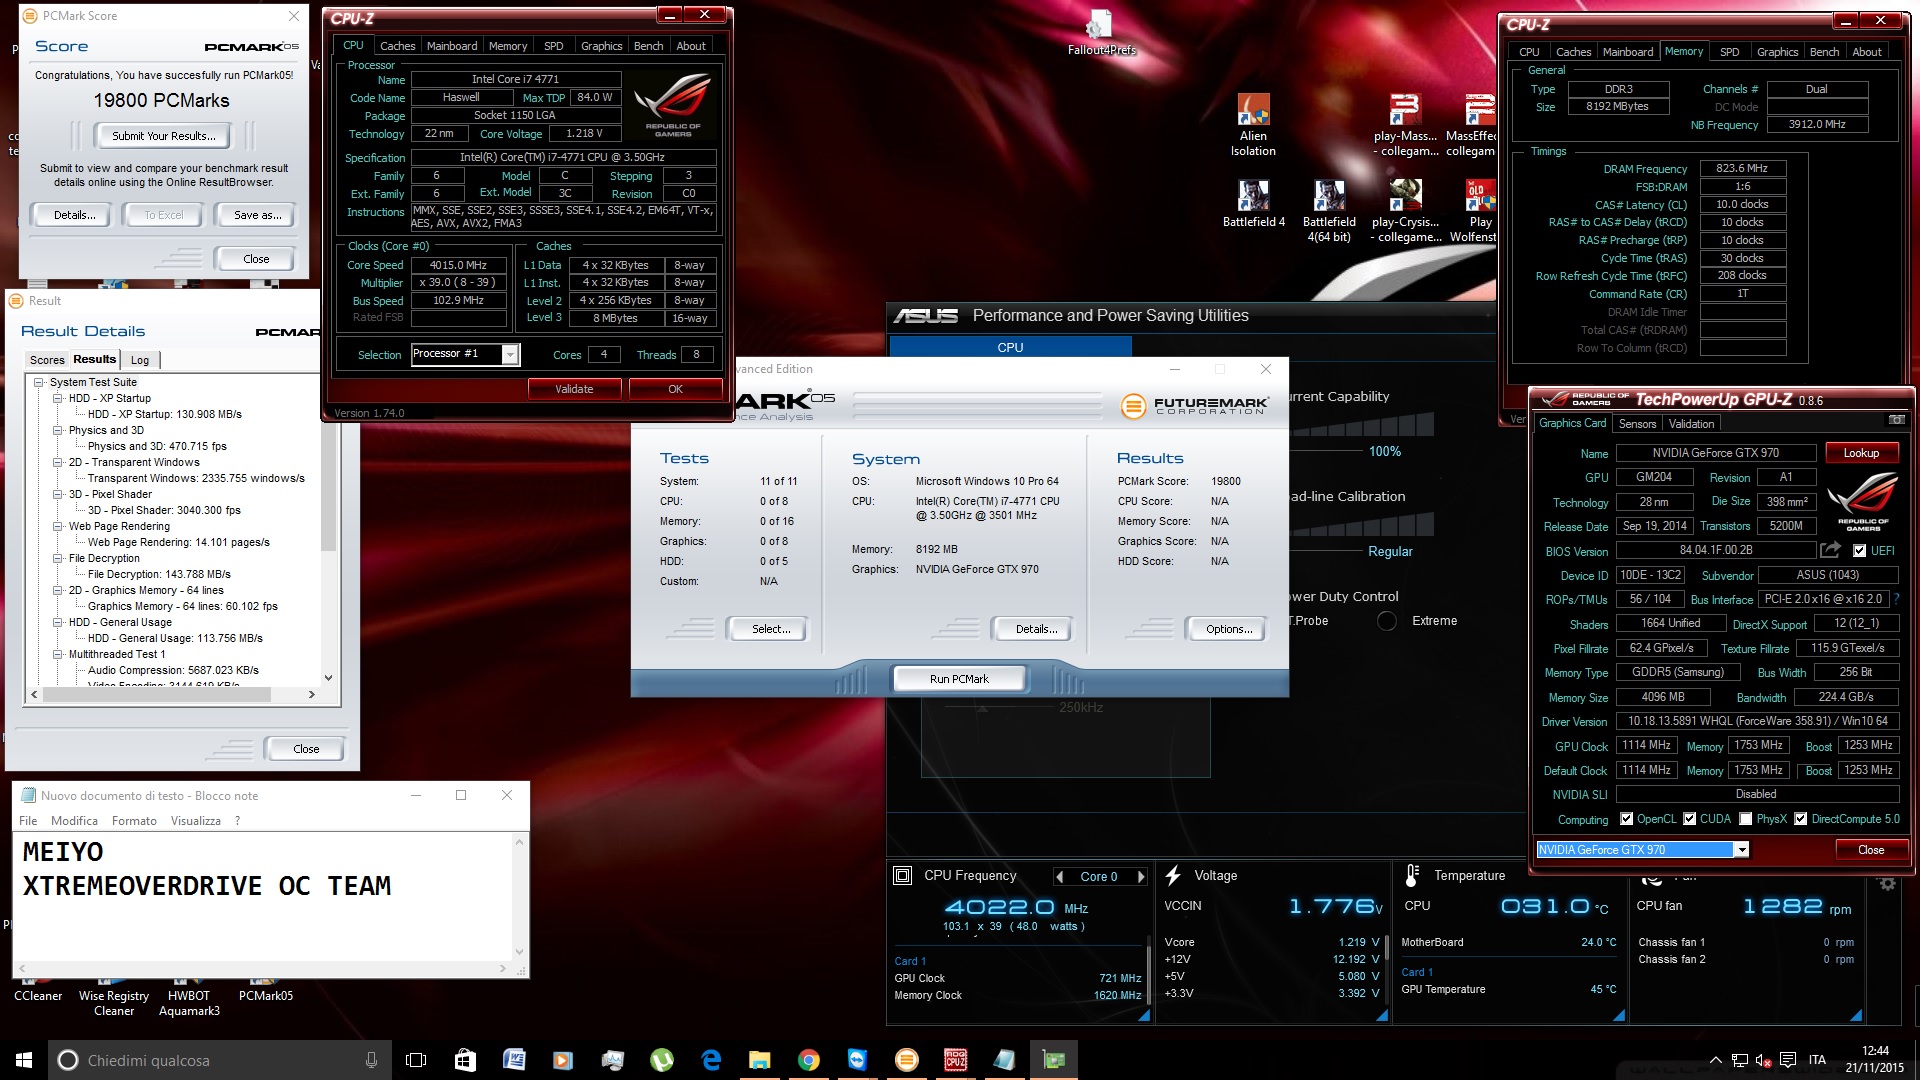This screenshot has width=1920, height=1080.
Task: Click the Windows Start button
Action: 24,1060
